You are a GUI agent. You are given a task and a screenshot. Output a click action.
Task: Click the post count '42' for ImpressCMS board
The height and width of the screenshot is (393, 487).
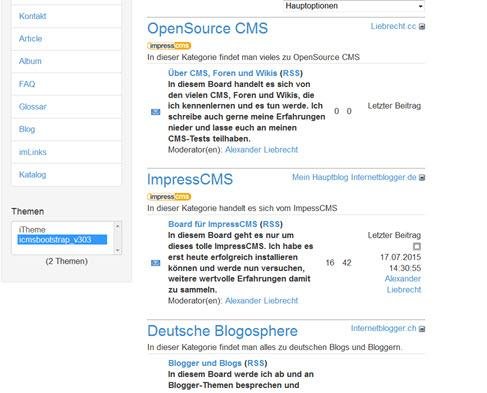pyautogui.click(x=347, y=263)
